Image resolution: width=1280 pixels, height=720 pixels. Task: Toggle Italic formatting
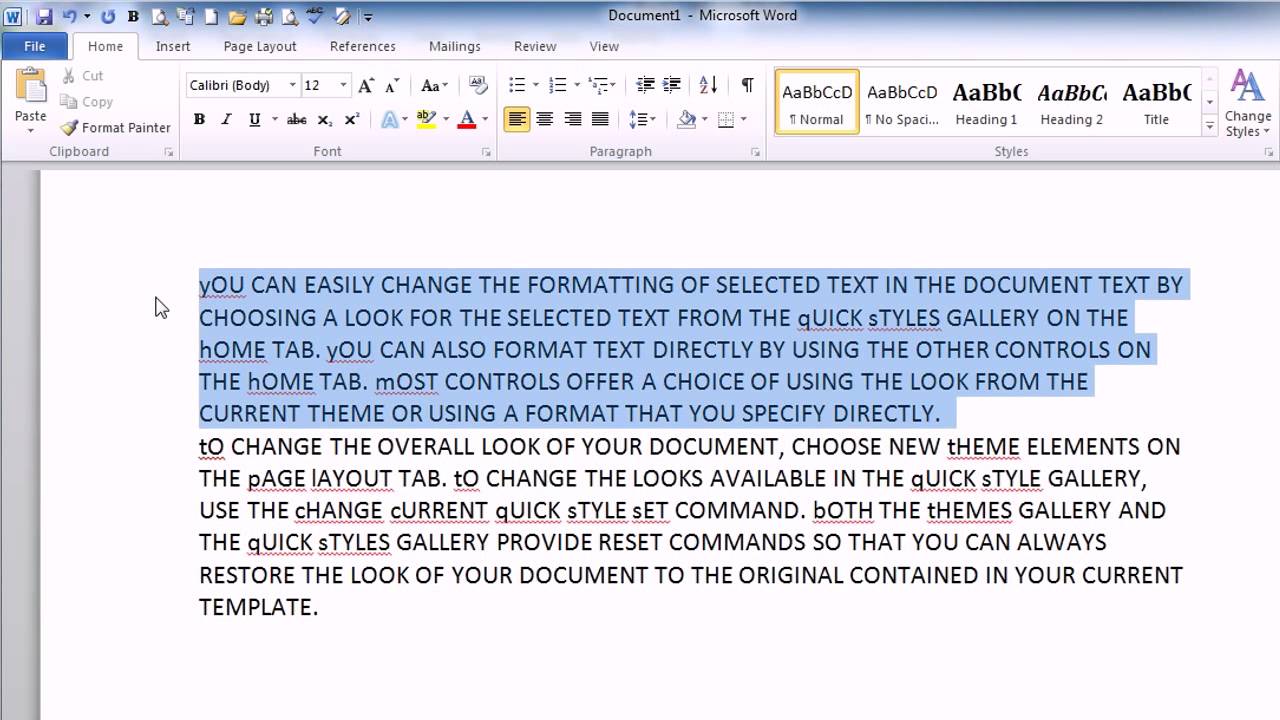coord(226,120)
